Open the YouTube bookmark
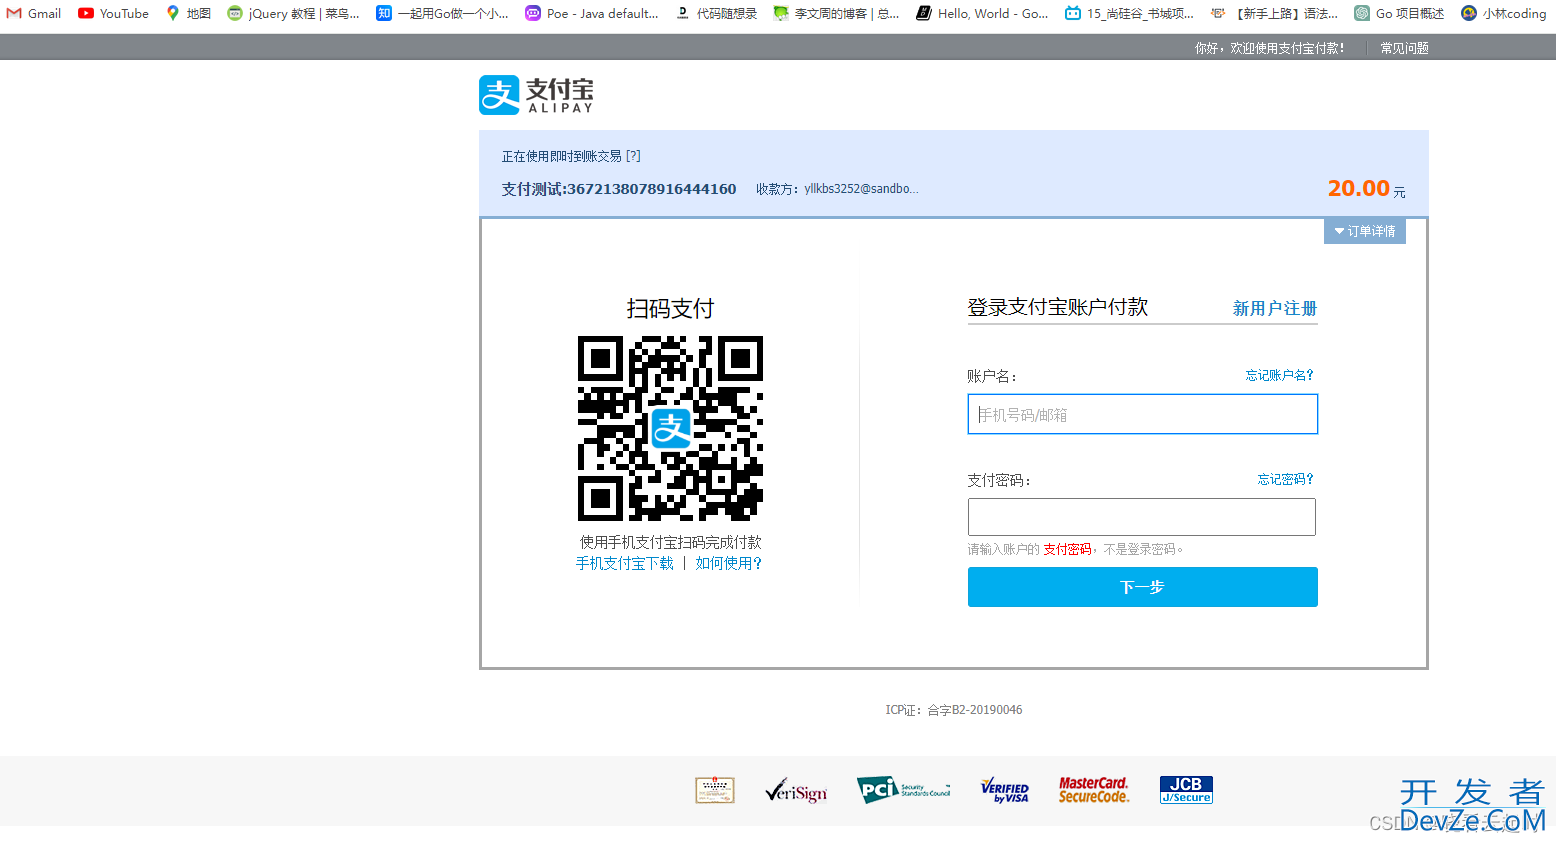This screenshot has height=842, width=1556. tap(113, 13)
